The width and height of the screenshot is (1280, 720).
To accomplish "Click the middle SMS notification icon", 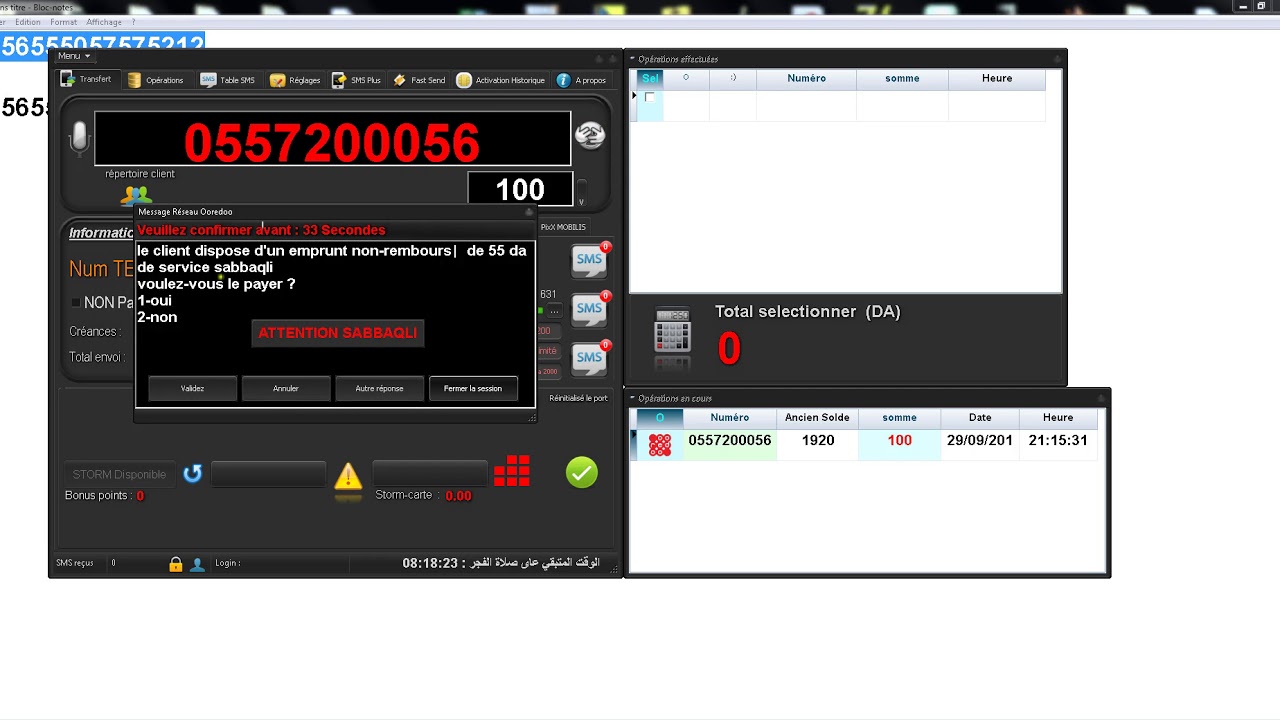I will click(x=590, y=309).
